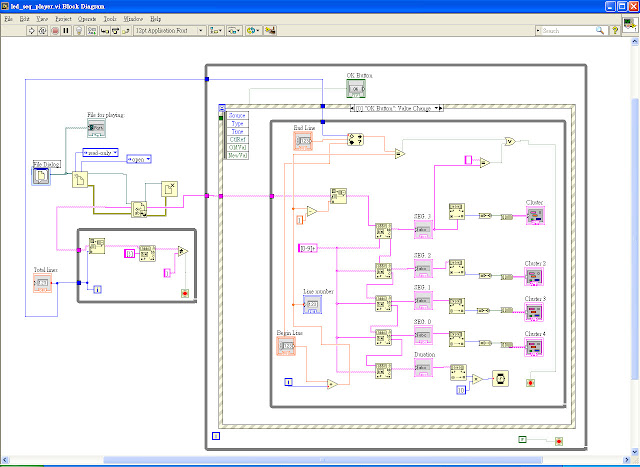Select the Duration string indicator
This screenshot has height=467, width=640.
tap(423, 367)
